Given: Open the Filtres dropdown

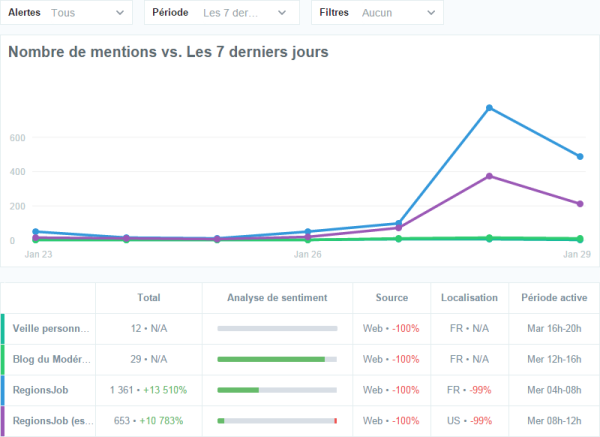Looking at the screenshot, I should click(378, 13).
